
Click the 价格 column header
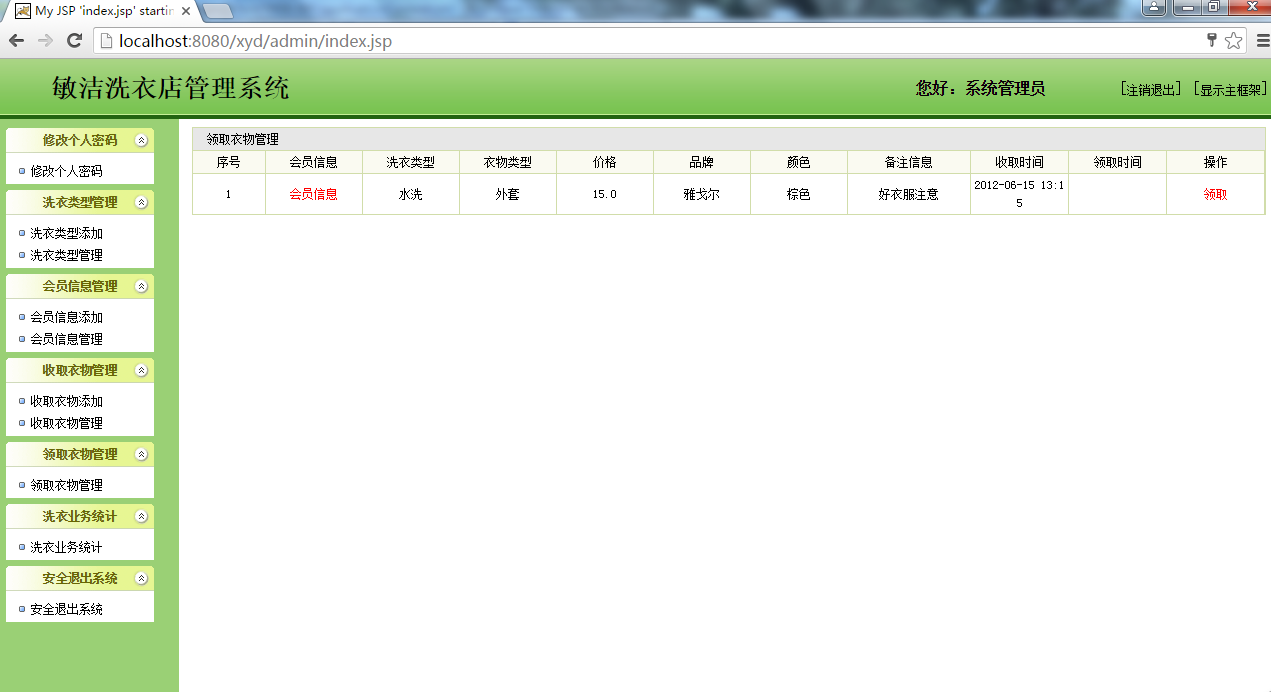[x=604, y=162]
